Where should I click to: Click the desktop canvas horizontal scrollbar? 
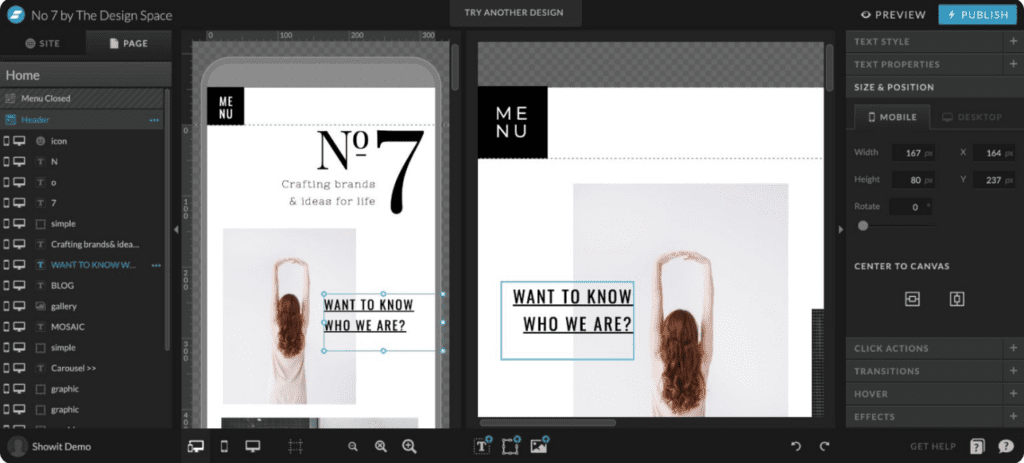click(547, 423)
